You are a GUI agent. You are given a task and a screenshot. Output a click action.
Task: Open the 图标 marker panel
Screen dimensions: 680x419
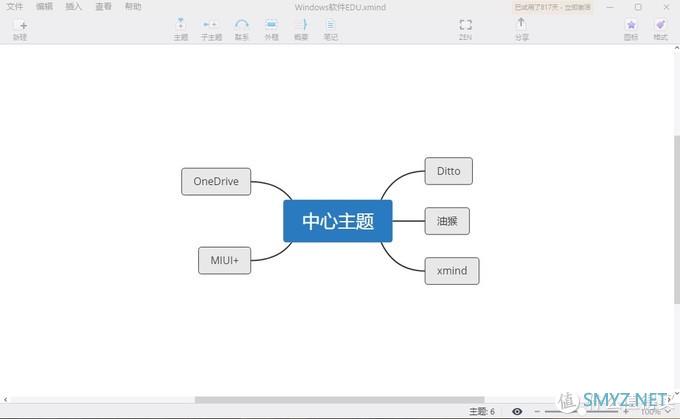pyautogui.click(x=631, y=29)
